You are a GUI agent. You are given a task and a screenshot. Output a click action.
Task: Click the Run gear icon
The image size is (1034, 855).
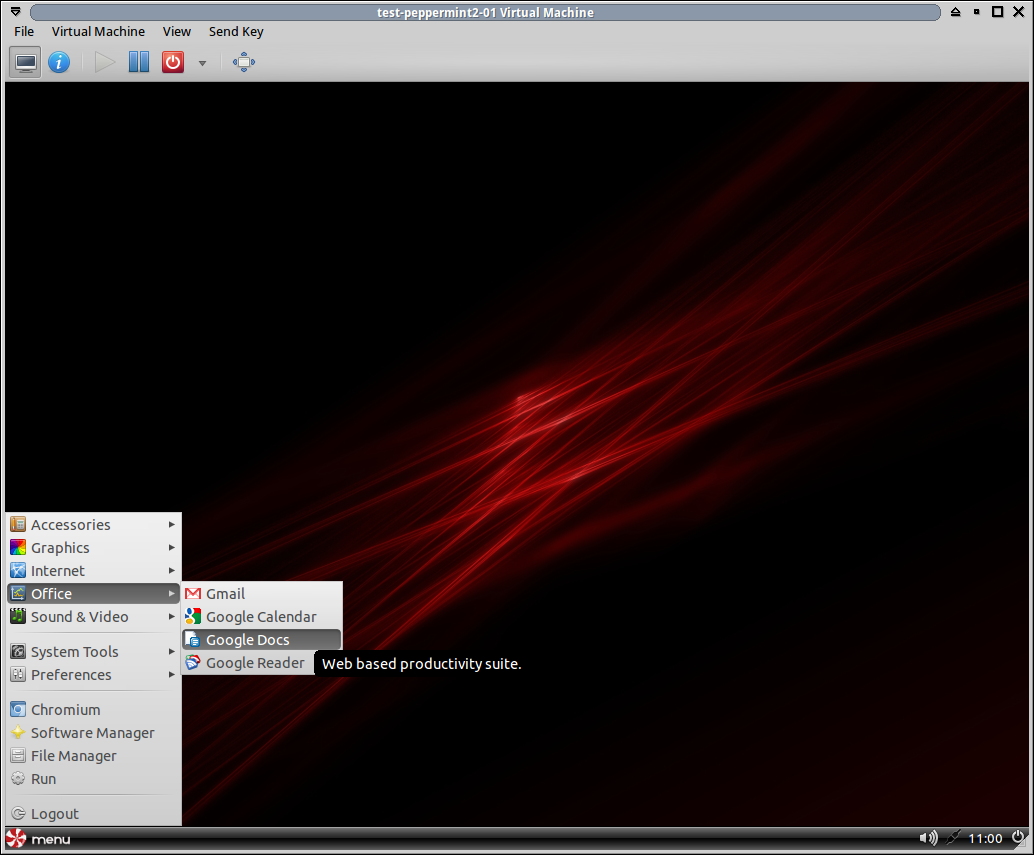(18, 779)
